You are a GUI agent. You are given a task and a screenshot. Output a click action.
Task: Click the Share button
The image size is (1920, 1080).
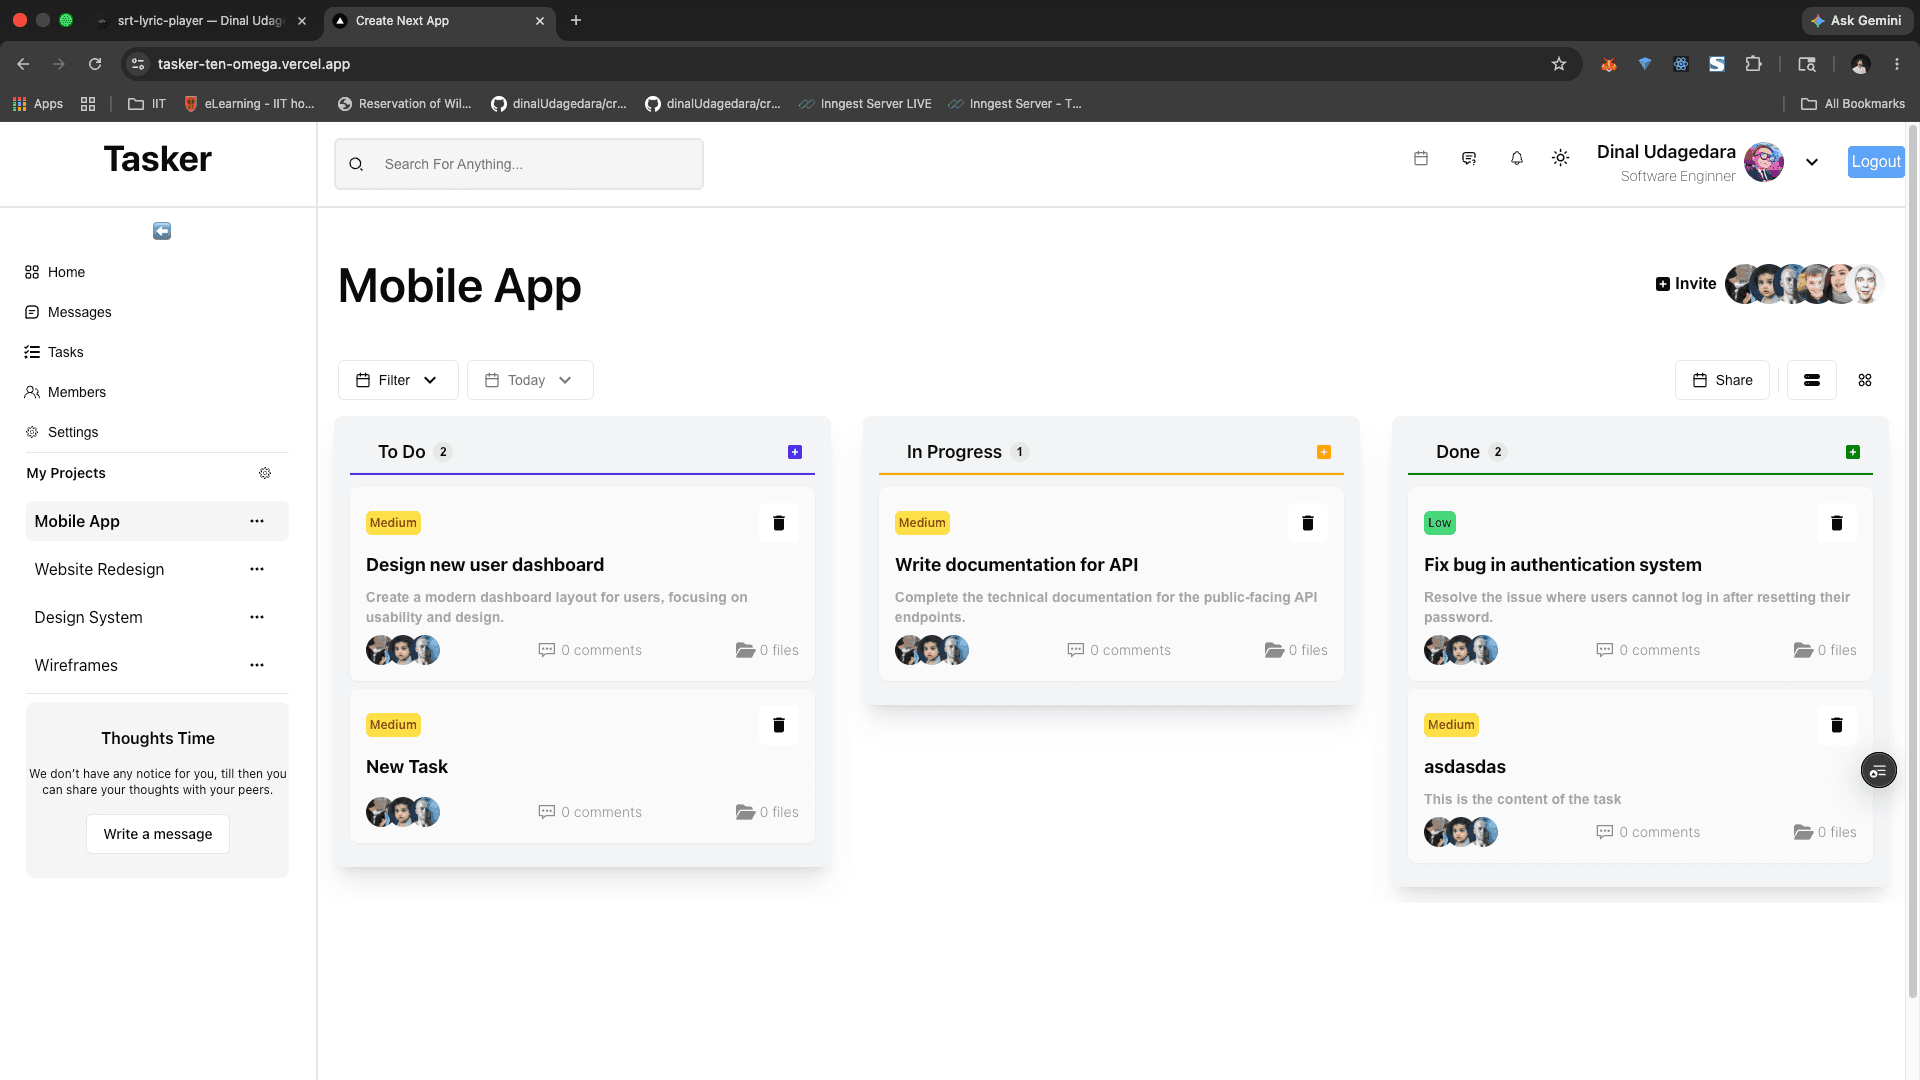click(1722, 380)
